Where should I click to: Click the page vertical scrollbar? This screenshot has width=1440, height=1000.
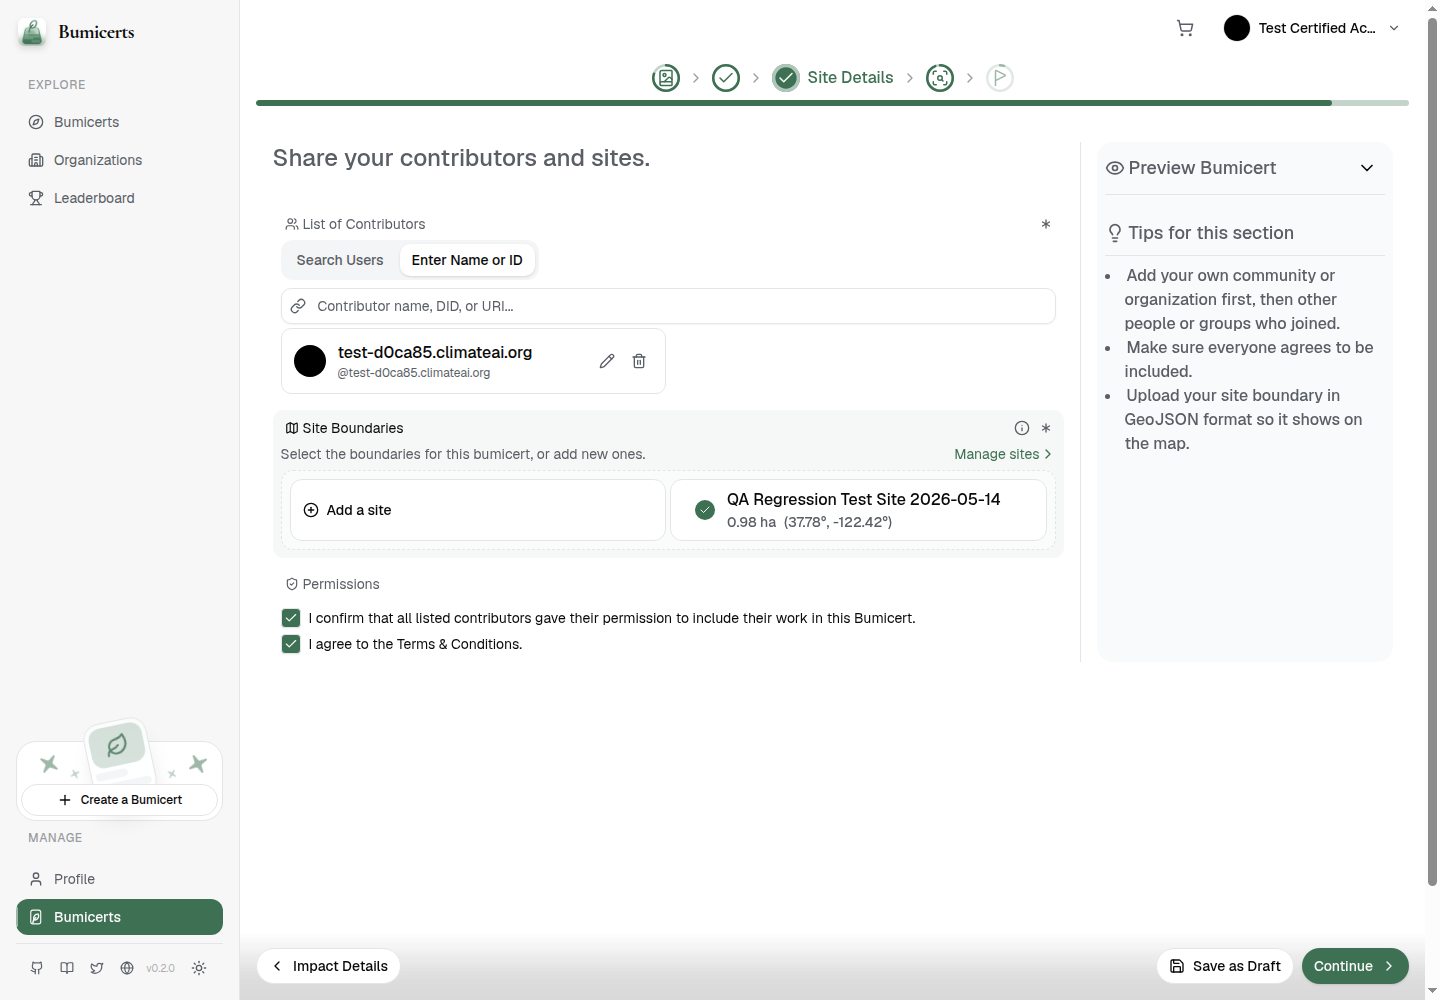1432,450
